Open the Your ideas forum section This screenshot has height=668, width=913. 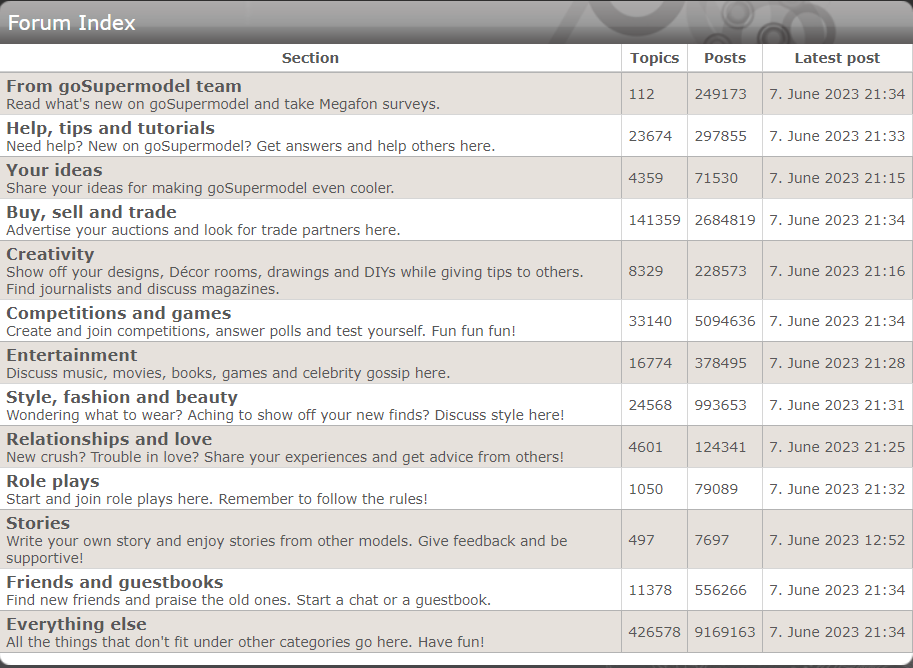click(x=54, y=170)
